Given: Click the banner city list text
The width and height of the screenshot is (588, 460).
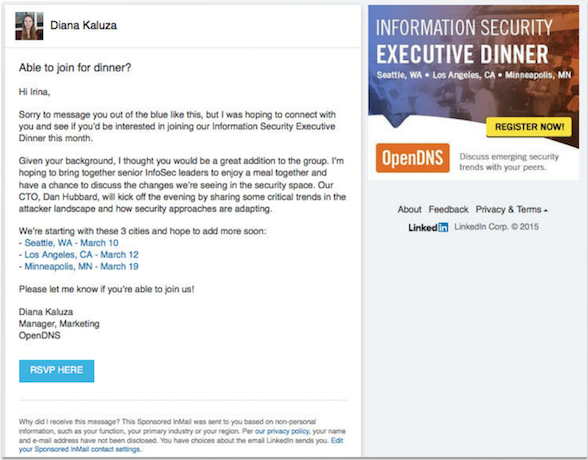Looking at the screenshot, I should (474, 75).
